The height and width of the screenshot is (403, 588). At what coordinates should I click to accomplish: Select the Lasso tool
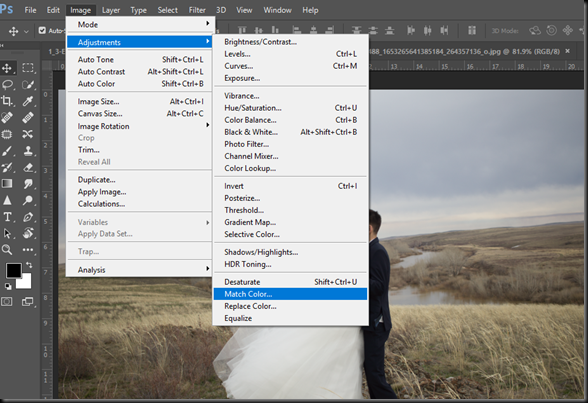(7, 84)
